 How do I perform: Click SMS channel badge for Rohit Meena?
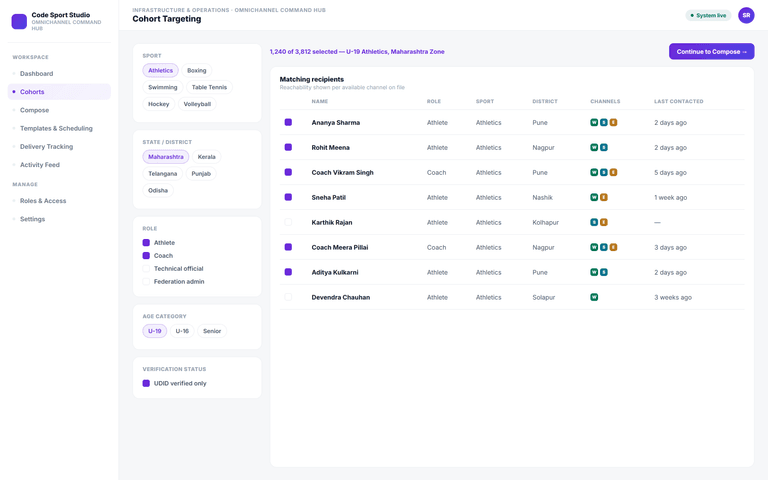coord(604,147)
